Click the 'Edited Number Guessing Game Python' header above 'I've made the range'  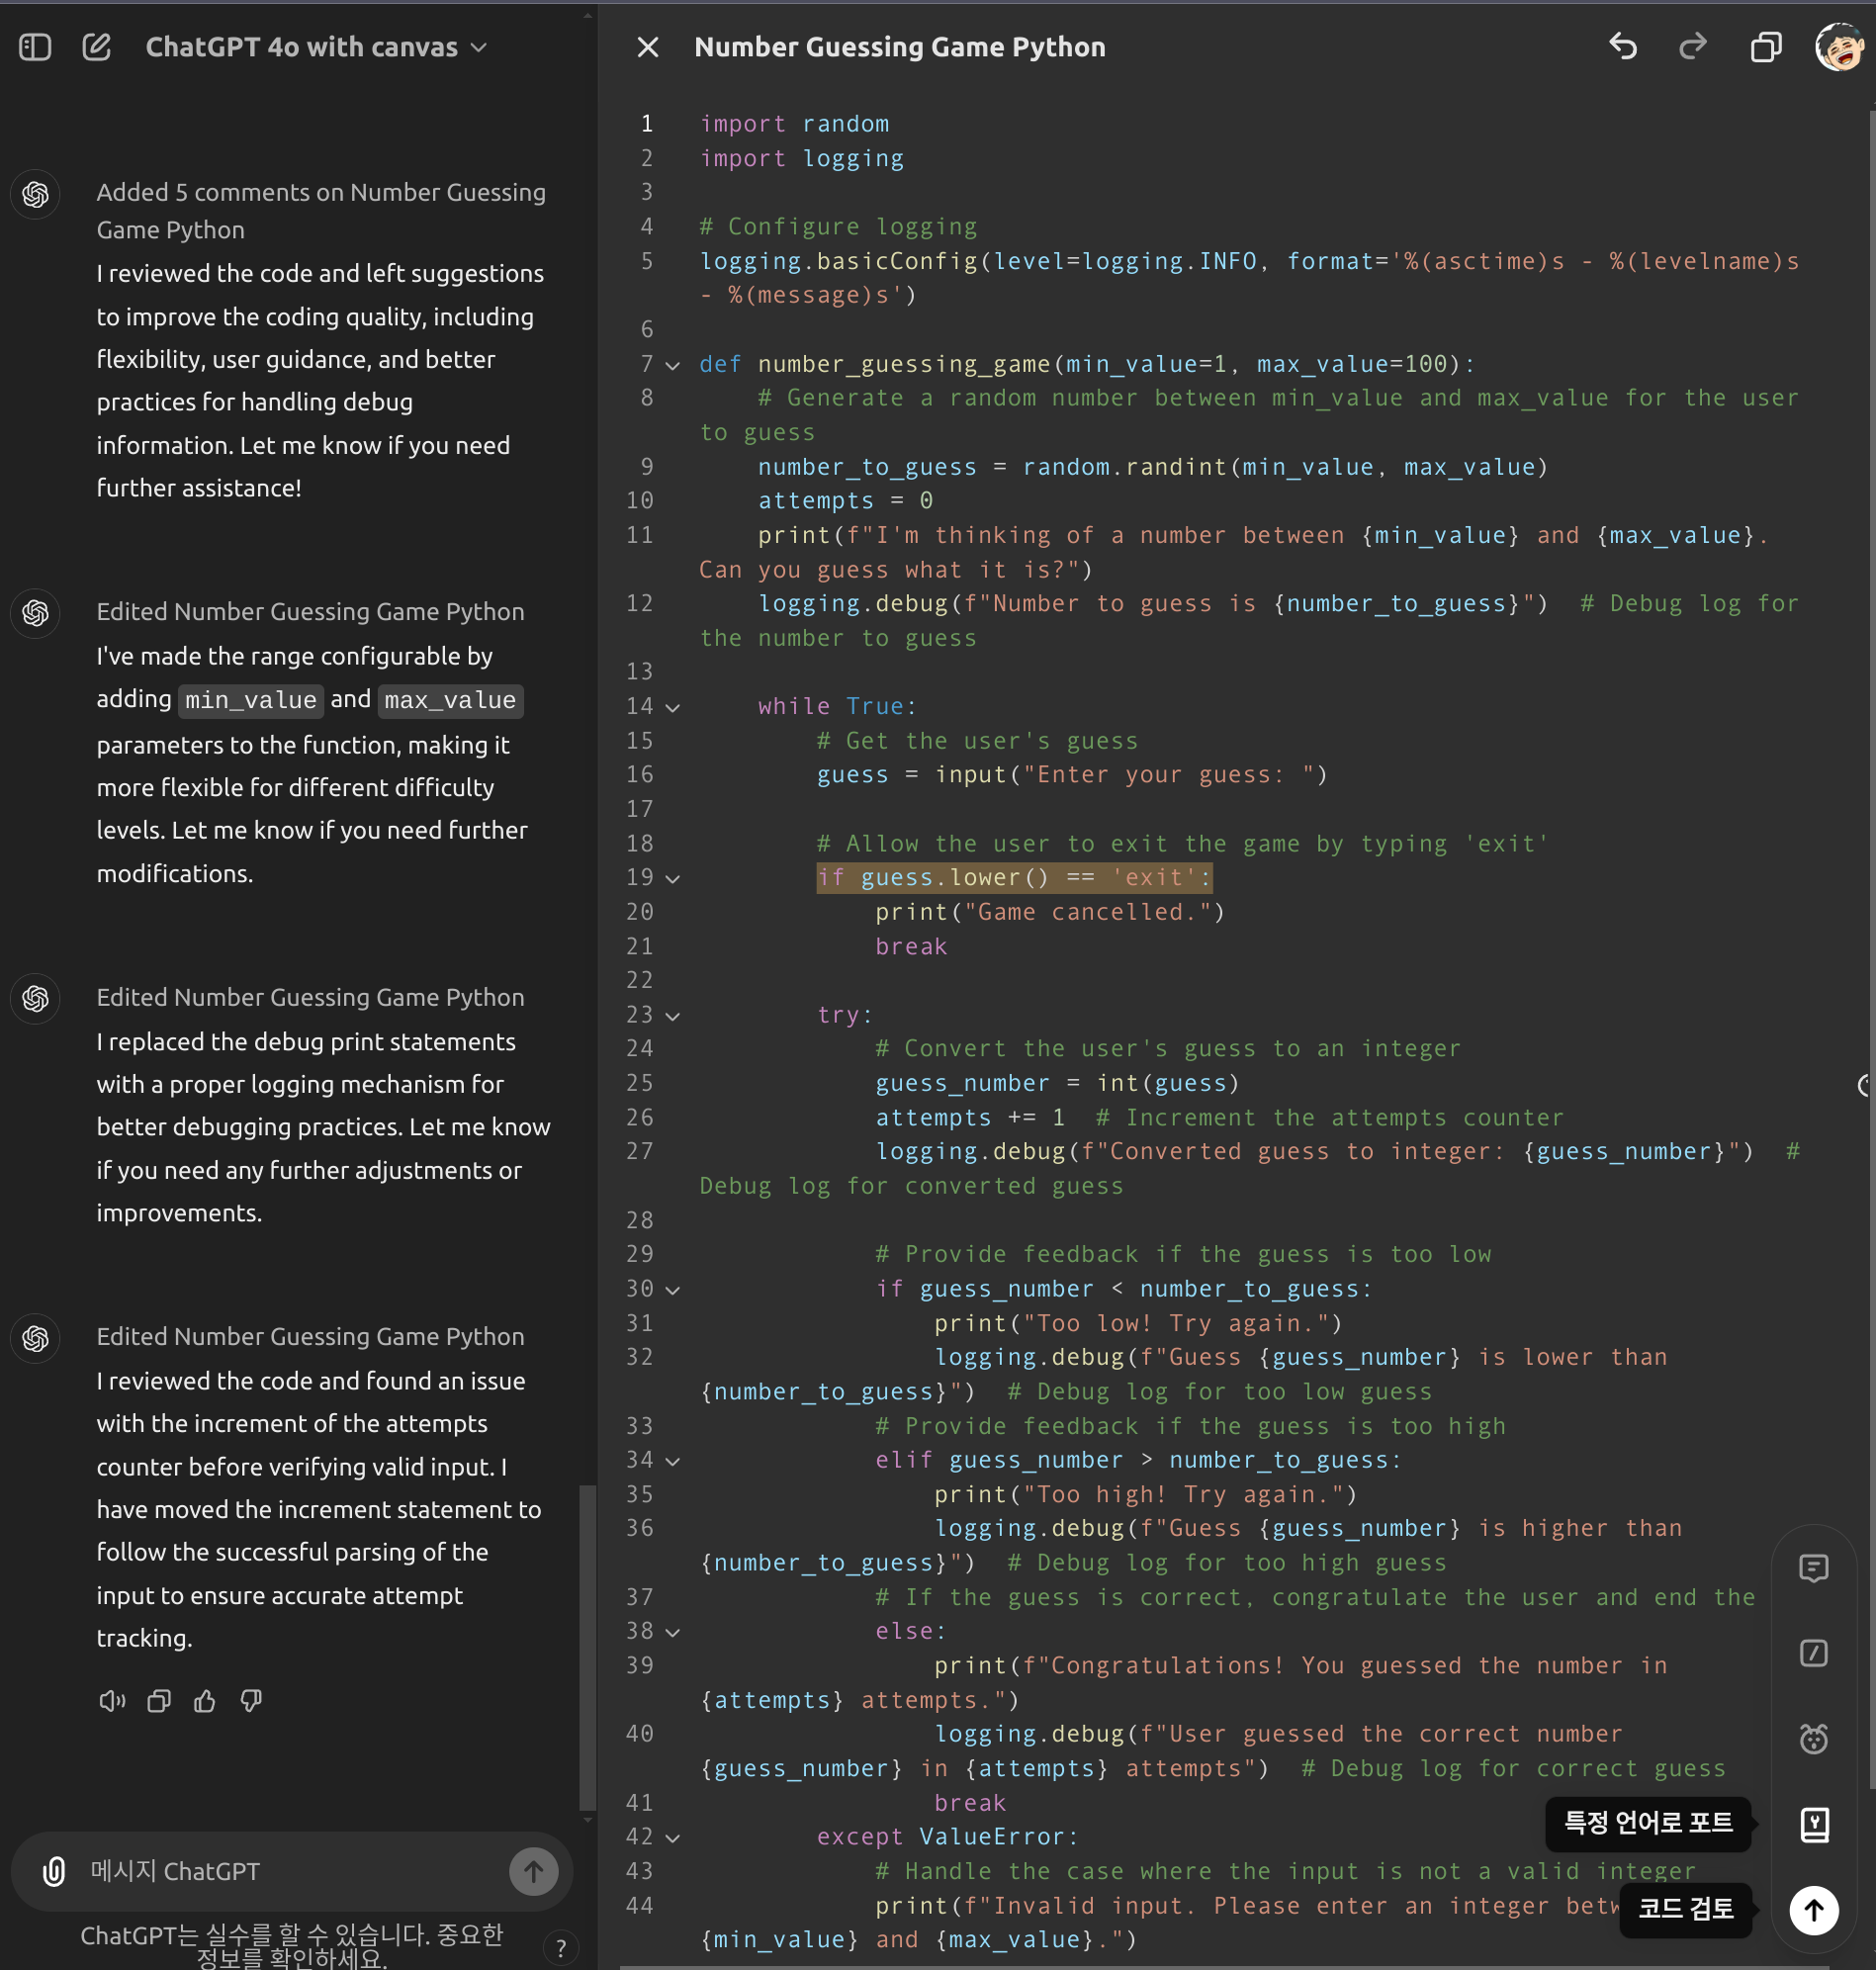(x=310, y=611)
